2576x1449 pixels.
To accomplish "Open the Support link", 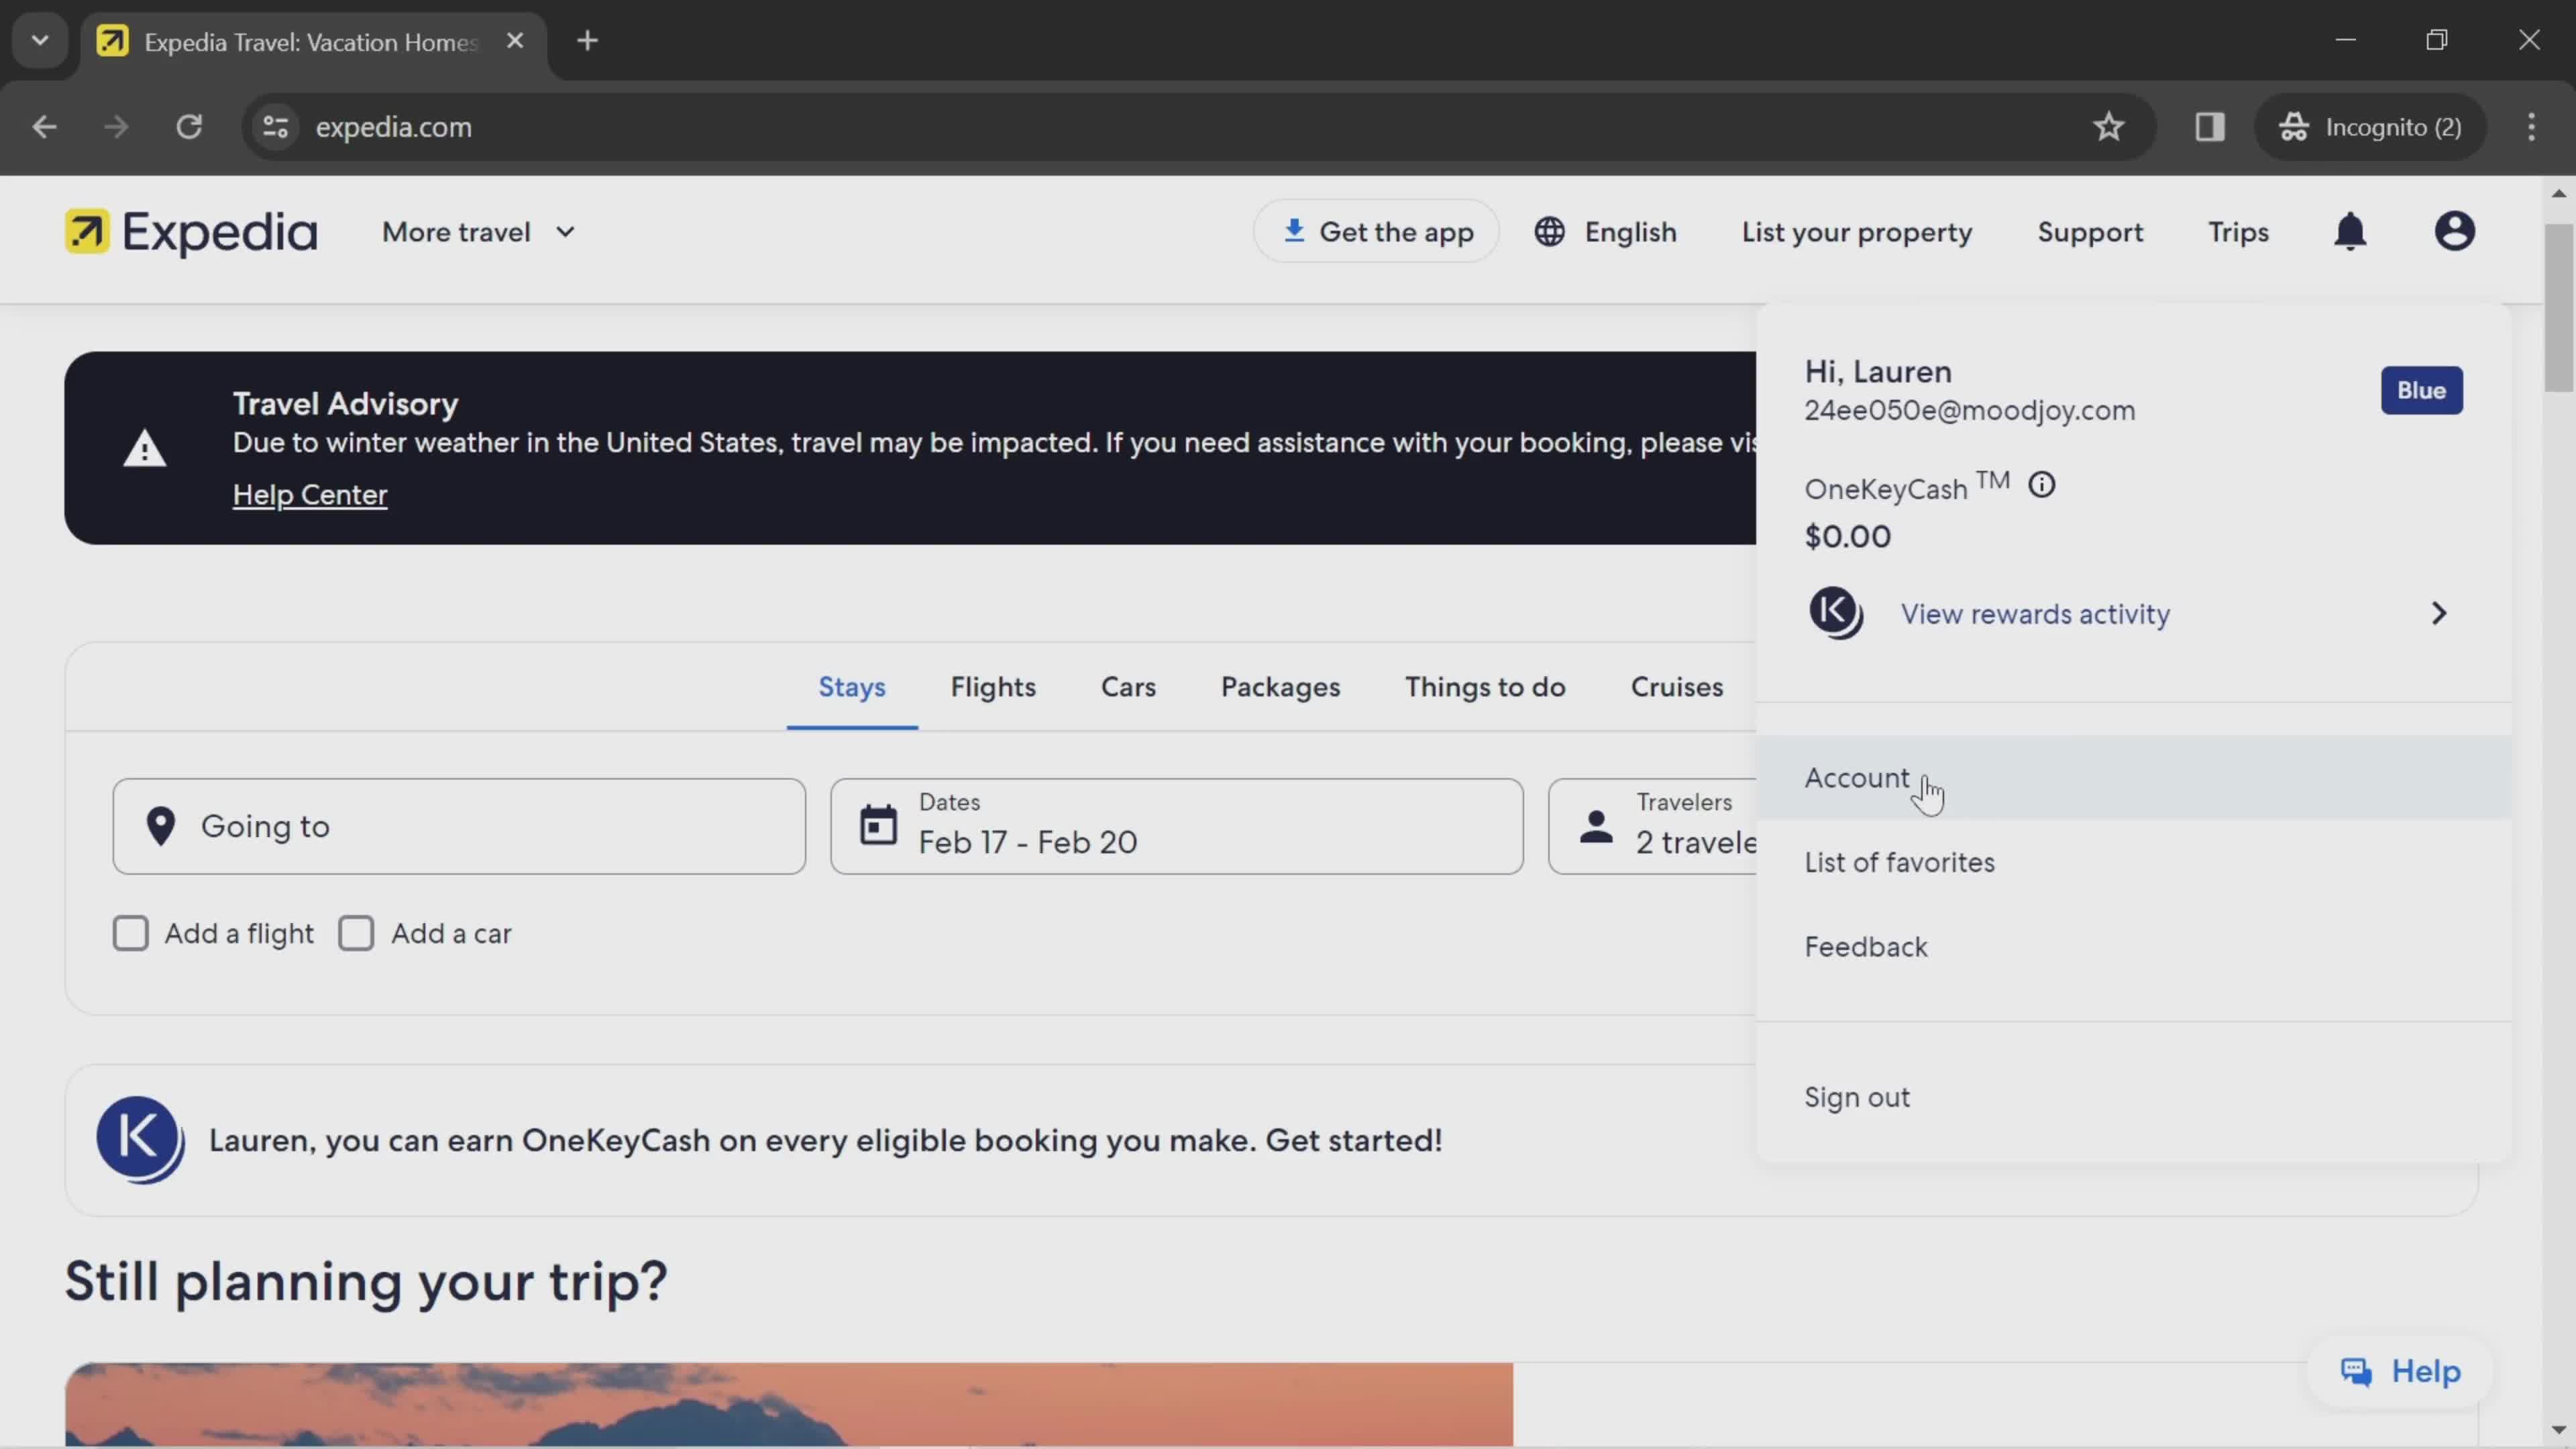I will tap(2090, 232).
